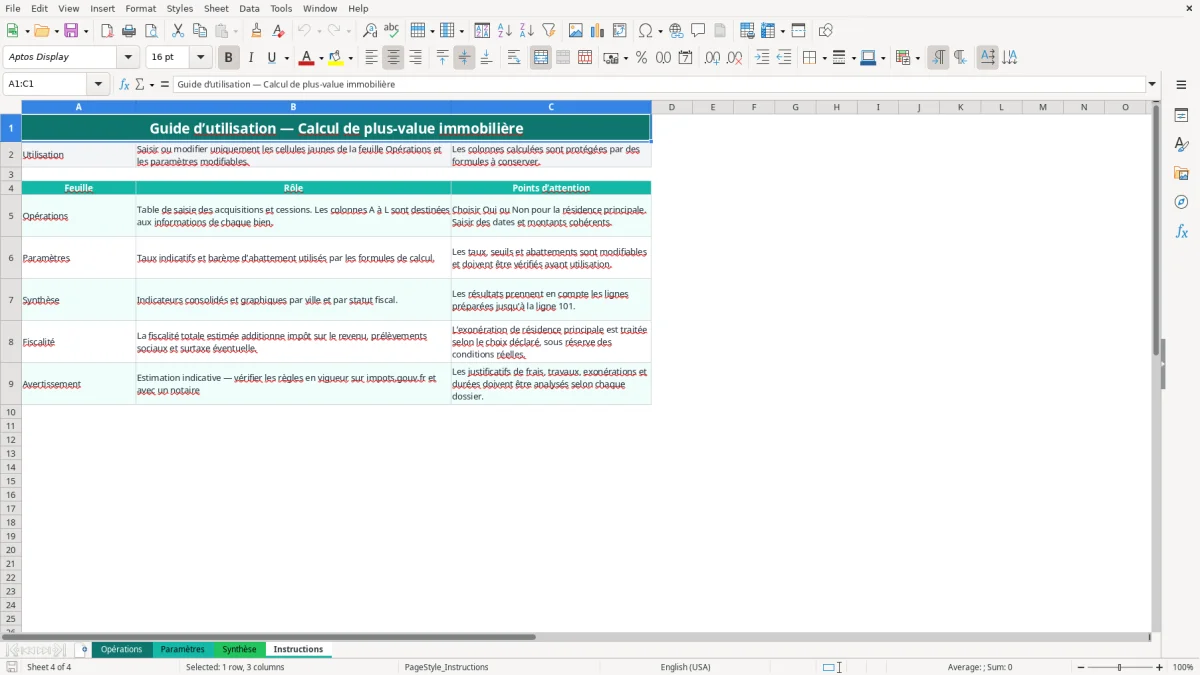The height and width of the screenshot is (675, 1200).
Task: Open Find & Replace dialog icon
Action: (370, 31)
